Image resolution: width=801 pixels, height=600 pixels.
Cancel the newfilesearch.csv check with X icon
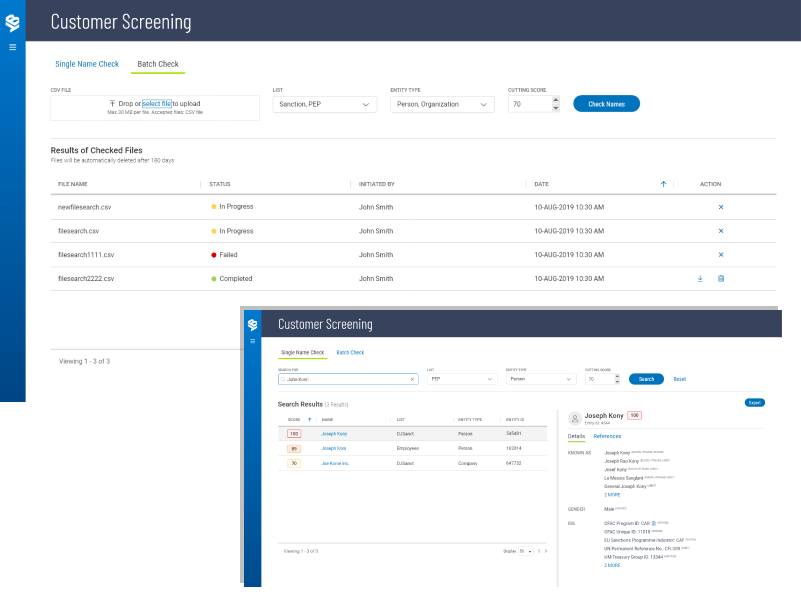pyautogui.click(x=721, y=207)
